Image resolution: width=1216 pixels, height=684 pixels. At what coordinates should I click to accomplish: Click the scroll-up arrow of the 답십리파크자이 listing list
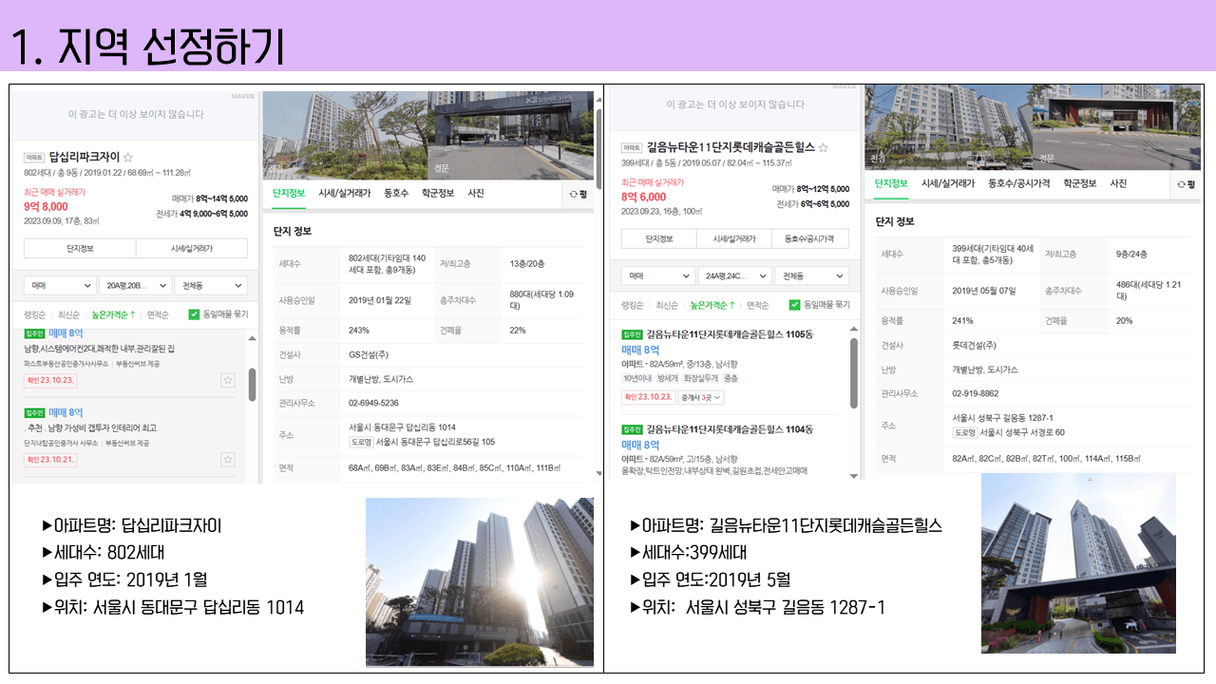click(252, 337)
